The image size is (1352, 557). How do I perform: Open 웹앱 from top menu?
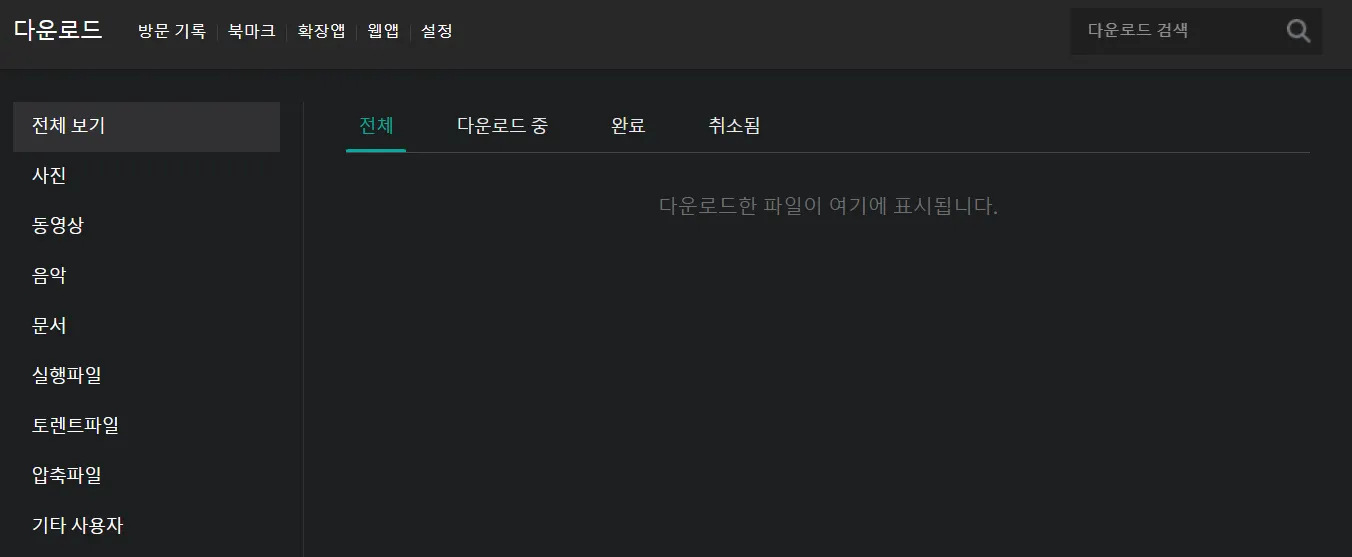pyautogui.click(x=383, y=31)
